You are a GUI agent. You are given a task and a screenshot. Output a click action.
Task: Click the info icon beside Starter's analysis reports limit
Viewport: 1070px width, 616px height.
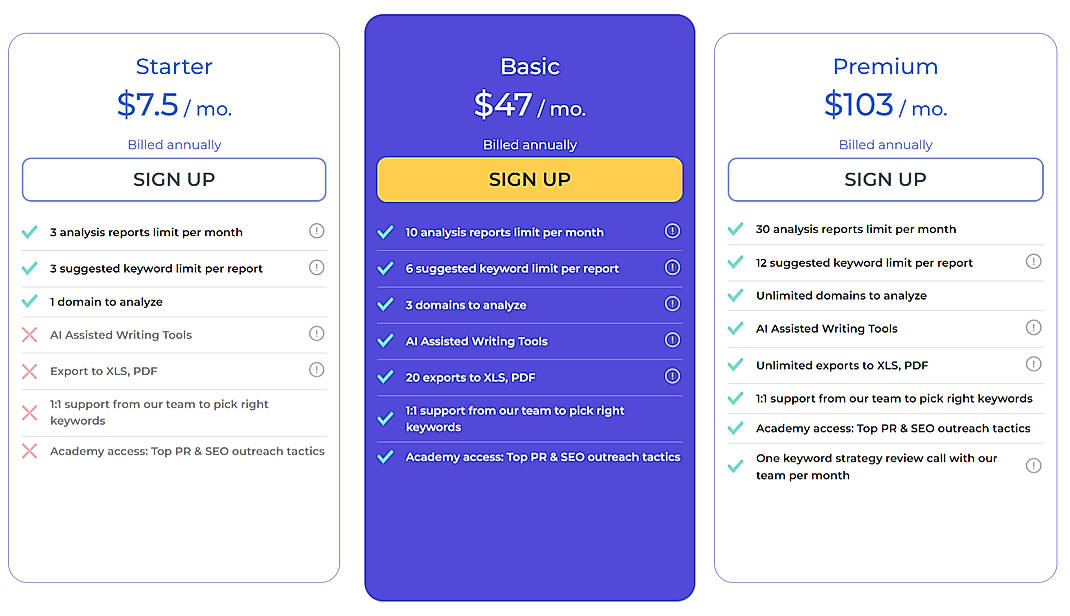(317, 230)
